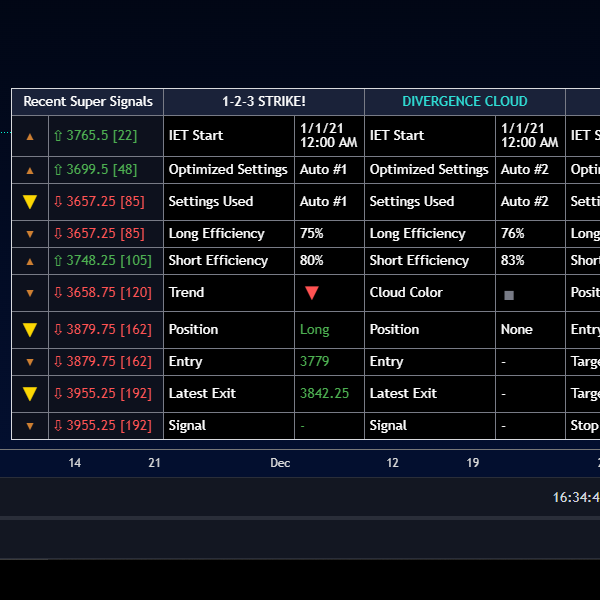Image resolution: width=600 pixels, height=600 pixels.
Task: Select the 1-2-3 STRIKE! column header
Action: tap(264, 101)
